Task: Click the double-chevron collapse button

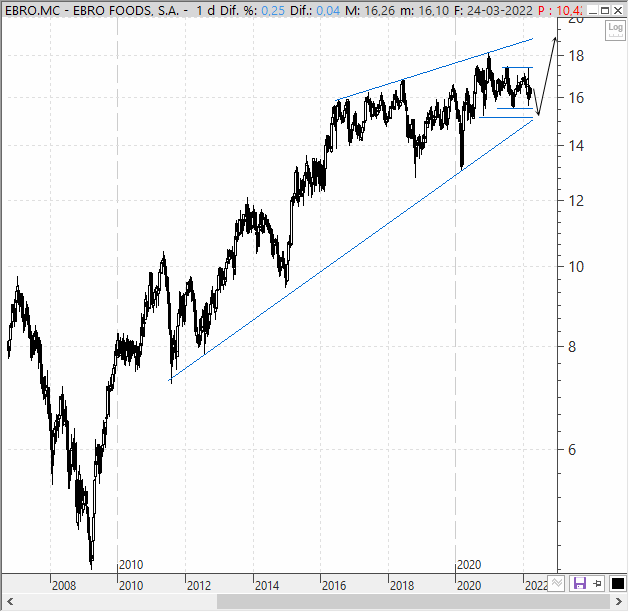Action: coord(556,583)
